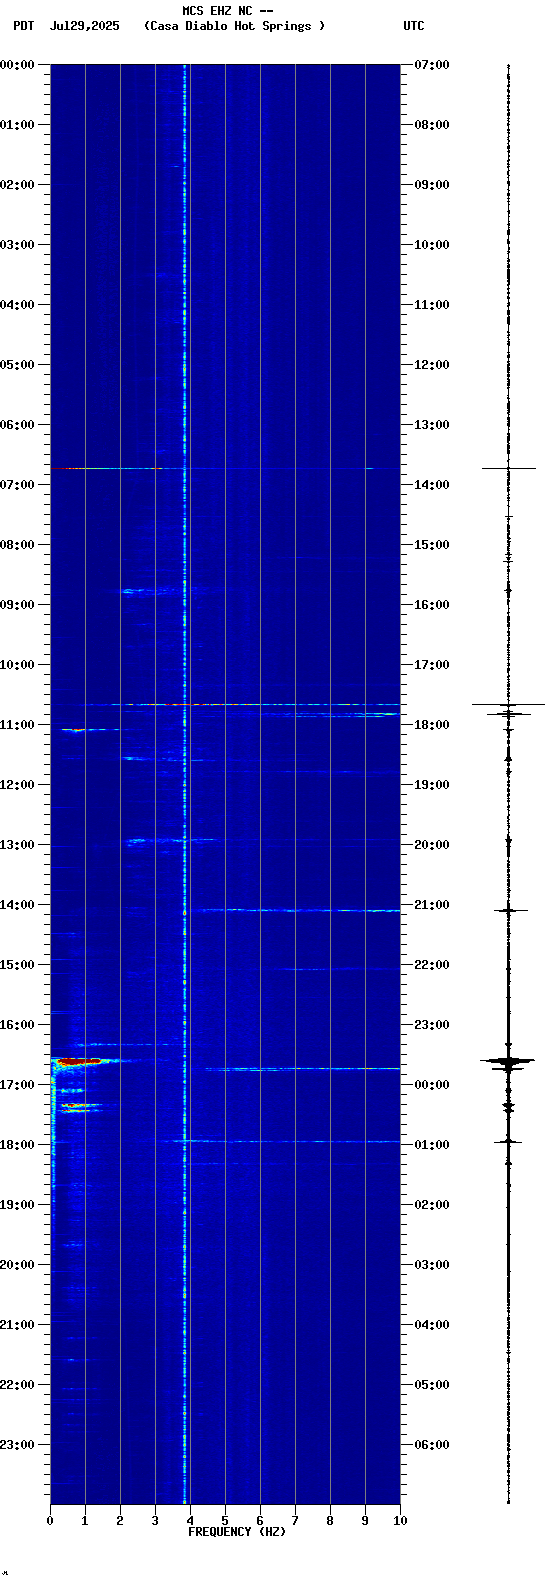The width and height of the screenshot is (552, 1584).
Task: Click the "00:00" label on UTC axis
Action: pos(432,1085)
